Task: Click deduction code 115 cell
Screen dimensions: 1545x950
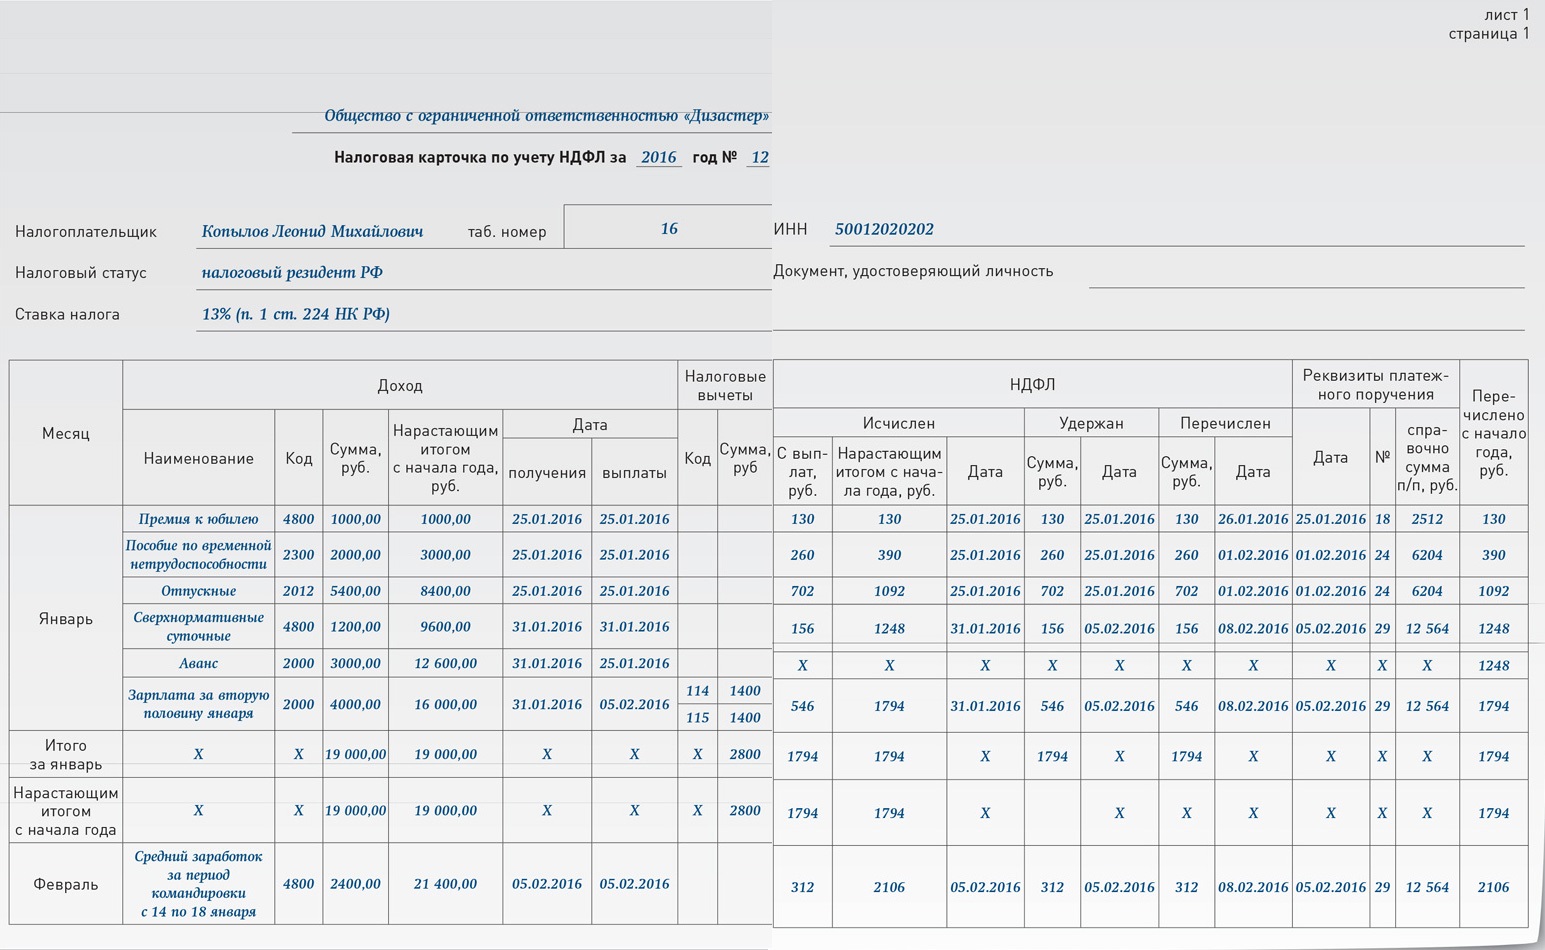Action: (x=697, y=717)
